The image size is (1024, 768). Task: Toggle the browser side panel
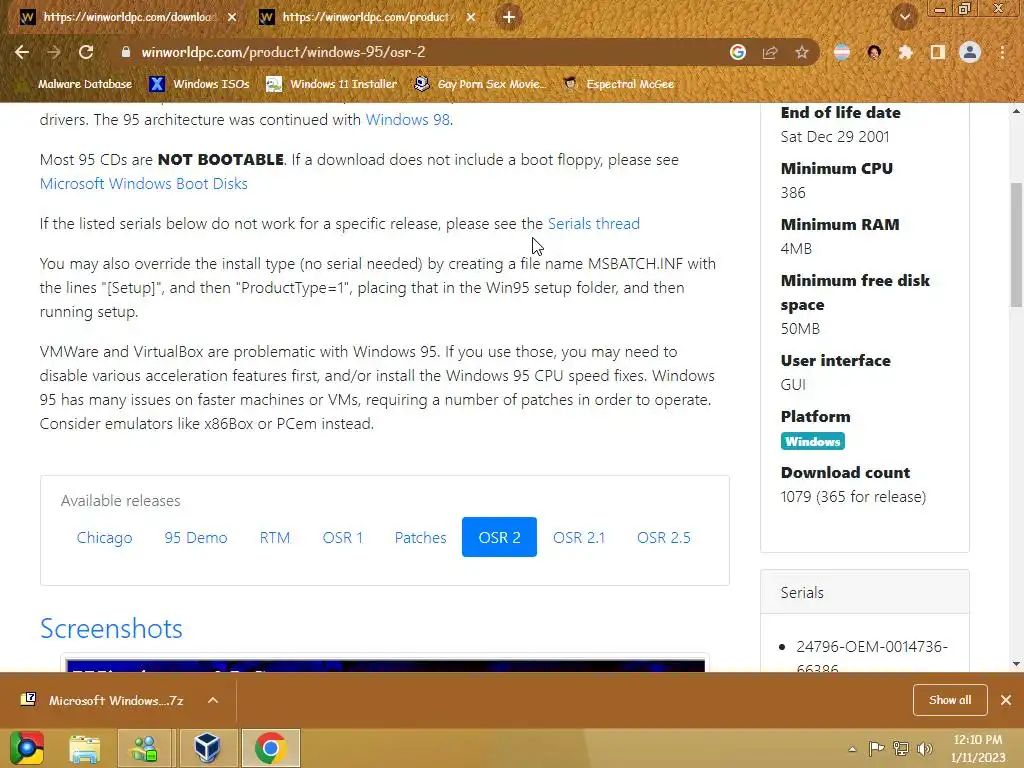coord(938,52)
